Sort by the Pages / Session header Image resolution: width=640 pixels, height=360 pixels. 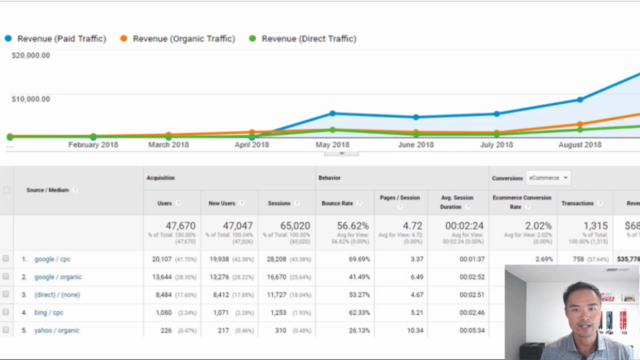400,198
